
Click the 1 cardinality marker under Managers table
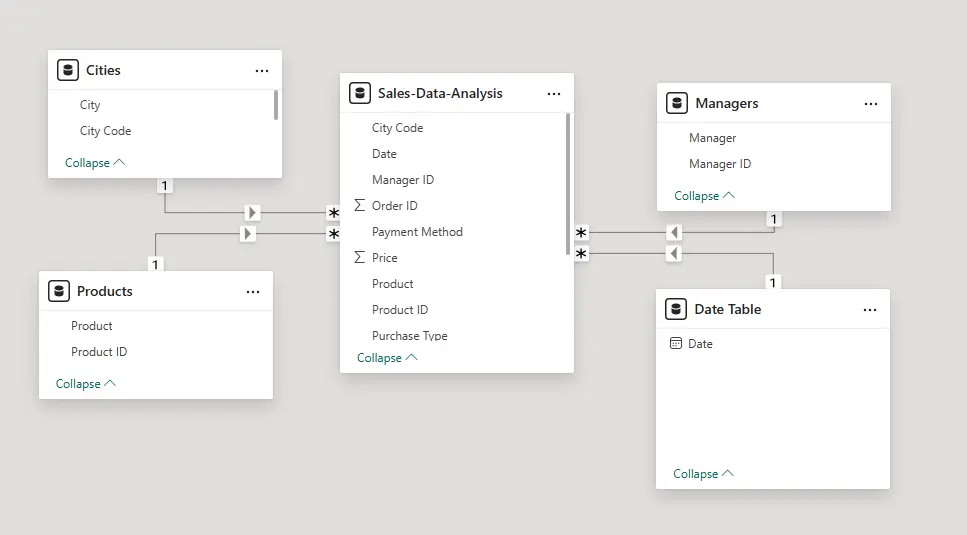pos(773,219)
